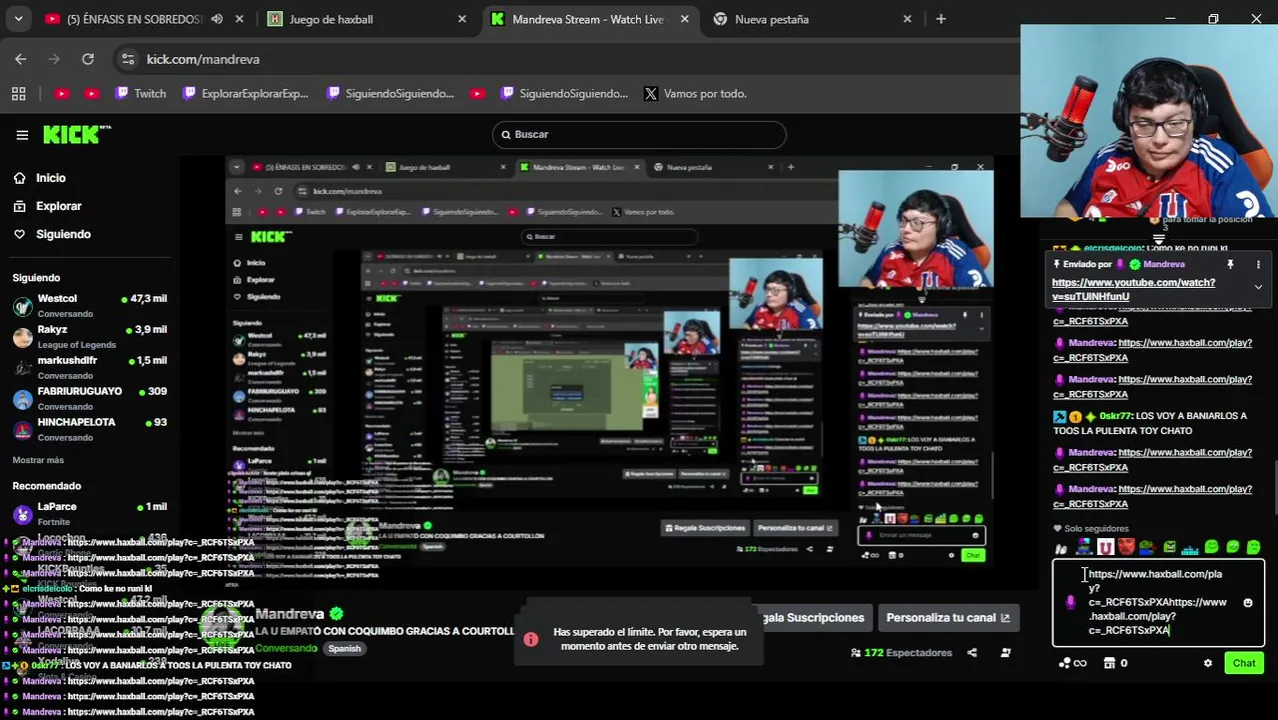Click the streamer webcam overlay
Screen dimensions: 1278x720
1149,121
